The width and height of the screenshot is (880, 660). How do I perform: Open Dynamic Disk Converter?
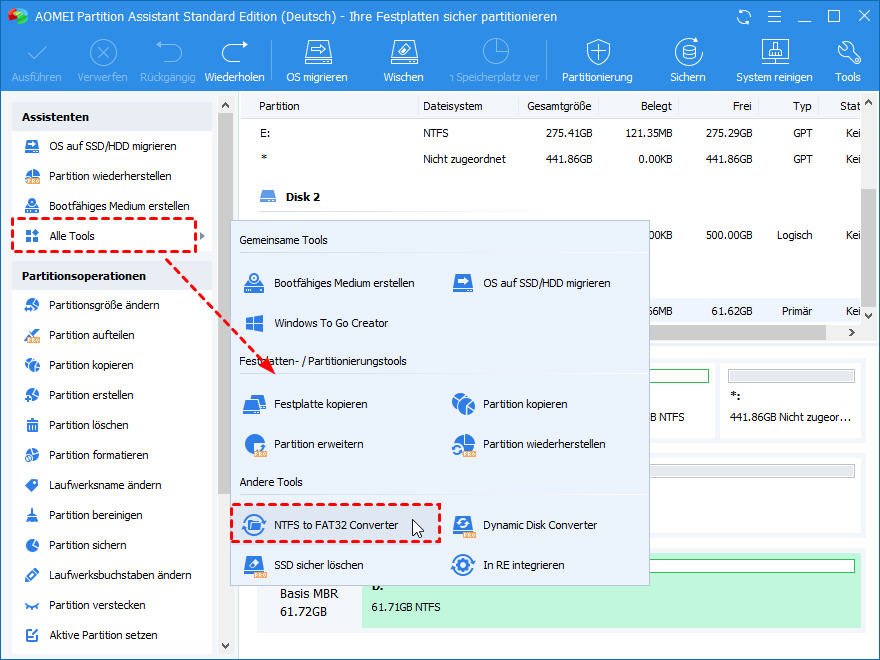point(525,525)
